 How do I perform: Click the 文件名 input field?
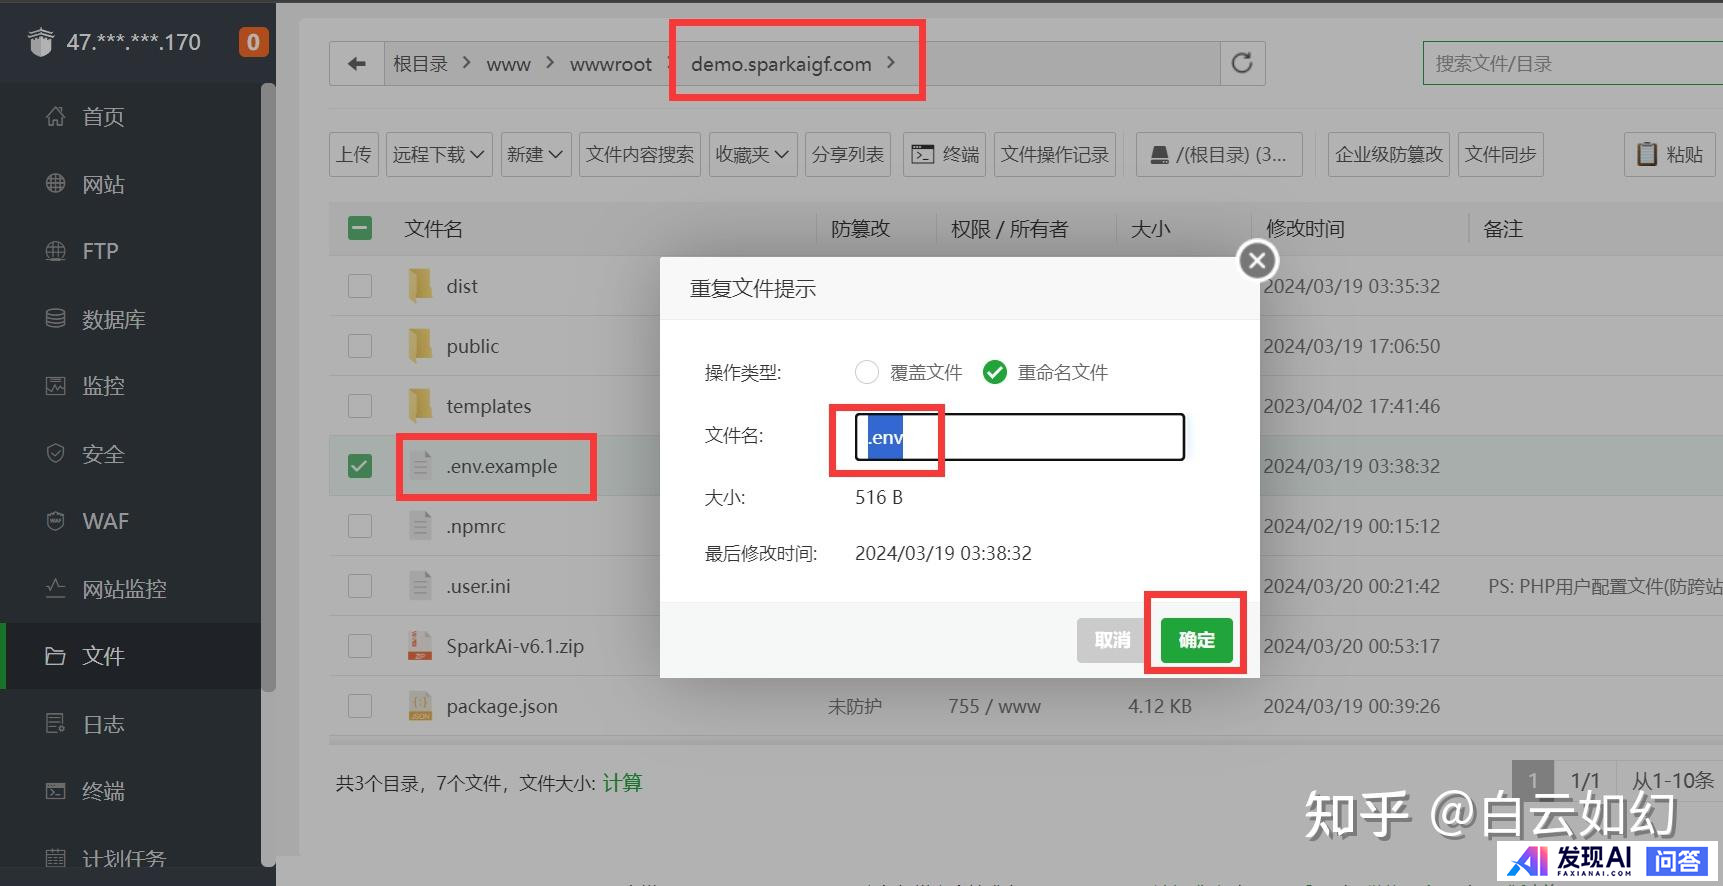pos(1040,437)
